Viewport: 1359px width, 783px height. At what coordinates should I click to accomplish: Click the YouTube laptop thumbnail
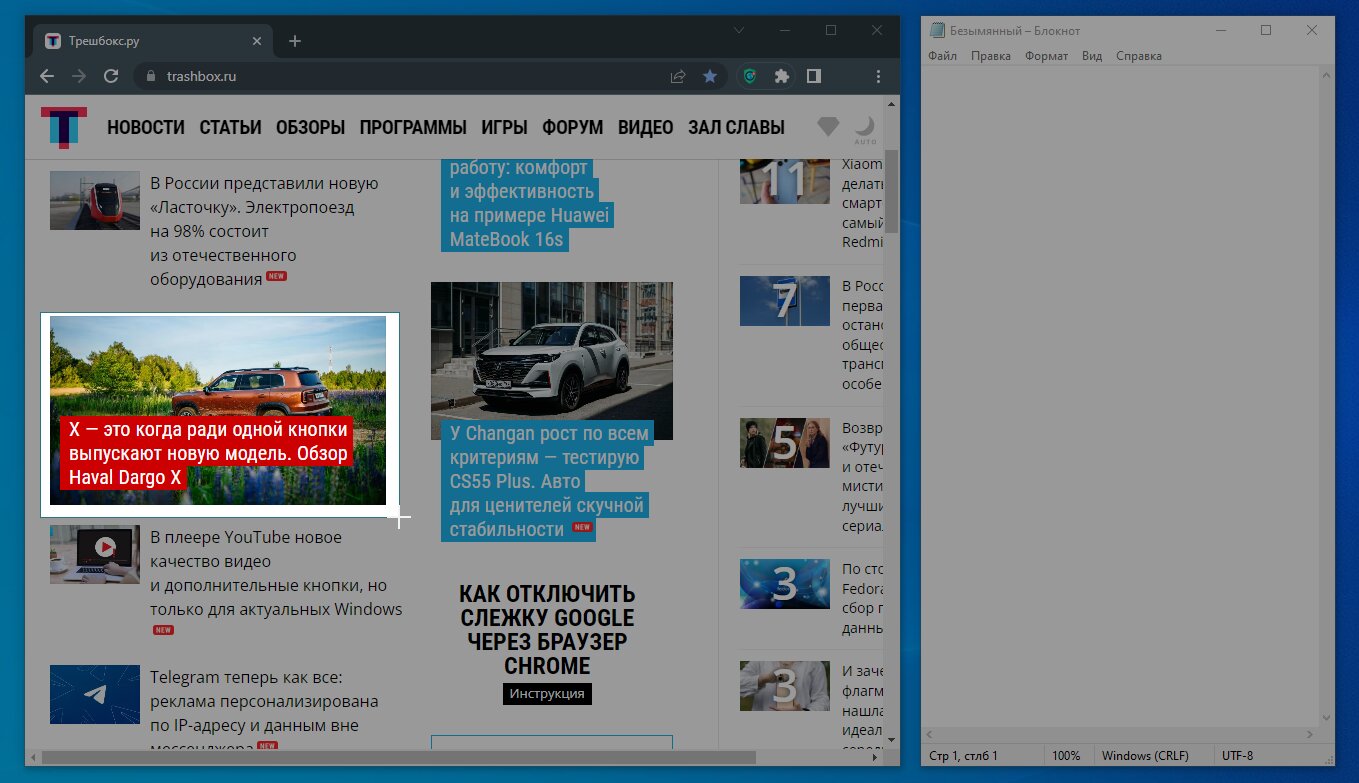pyautogui.click(x=95, y=554)
